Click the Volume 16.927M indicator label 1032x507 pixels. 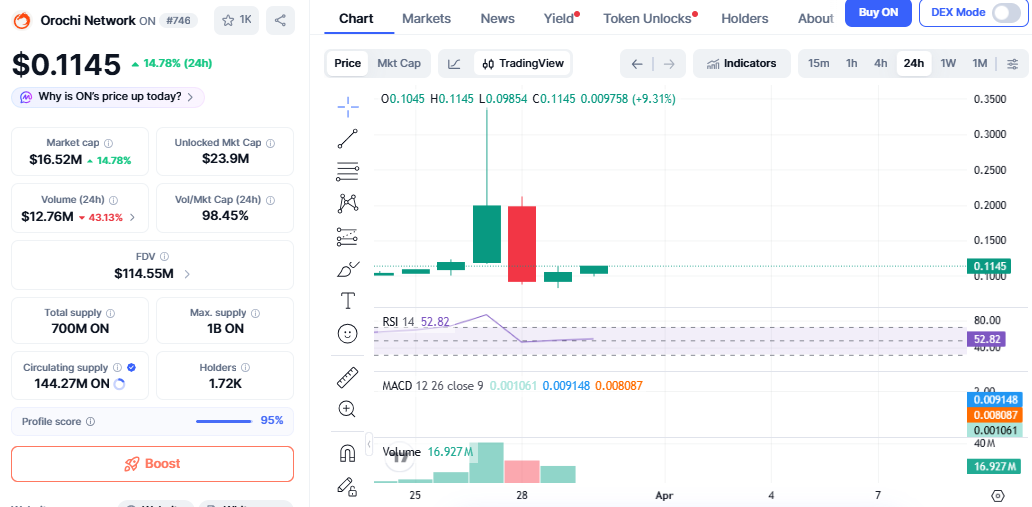click(x=428, y=452)
